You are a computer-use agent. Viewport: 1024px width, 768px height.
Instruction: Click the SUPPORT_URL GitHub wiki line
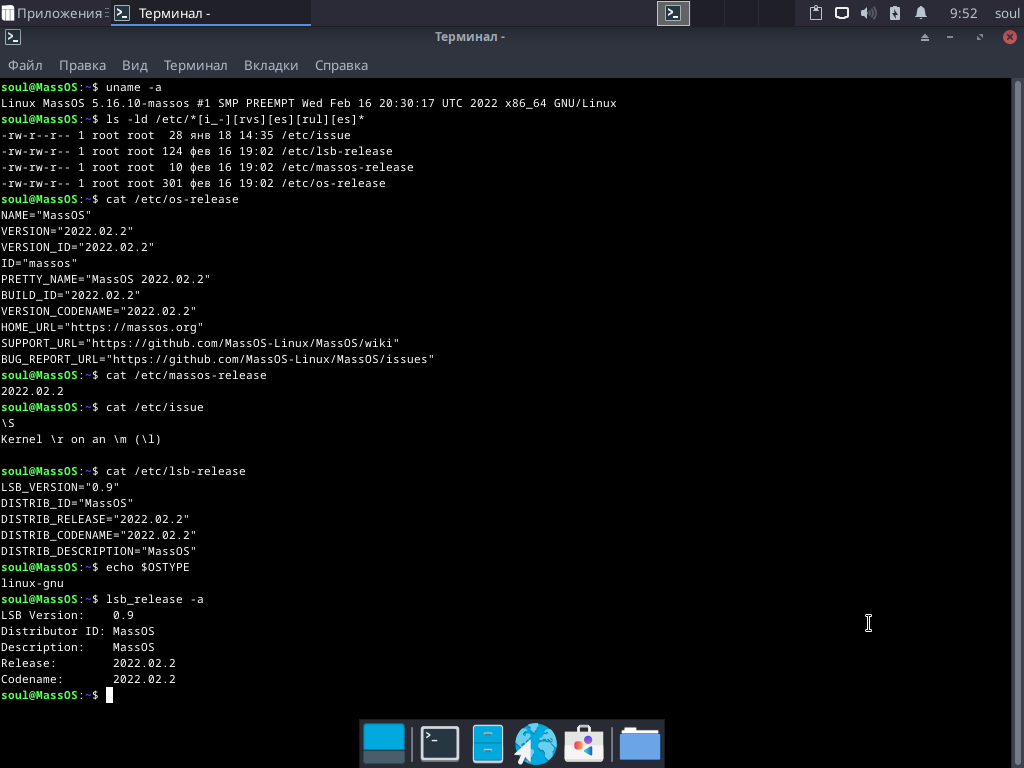pyautogui.click(x=200, y=343)
